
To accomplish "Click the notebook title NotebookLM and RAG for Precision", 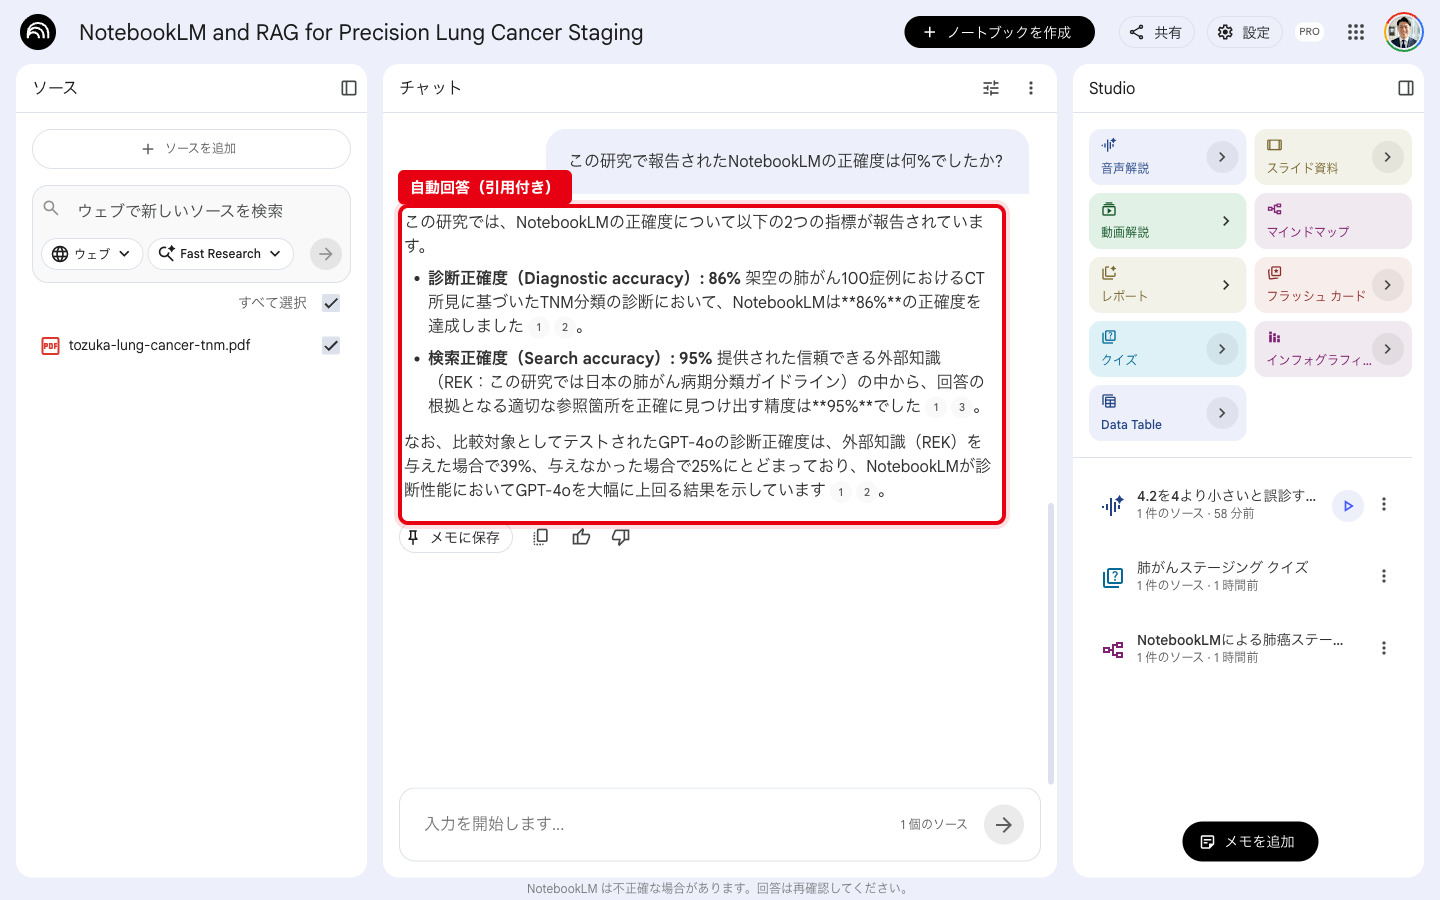I will pyautogui.click(x=361, y=32).
